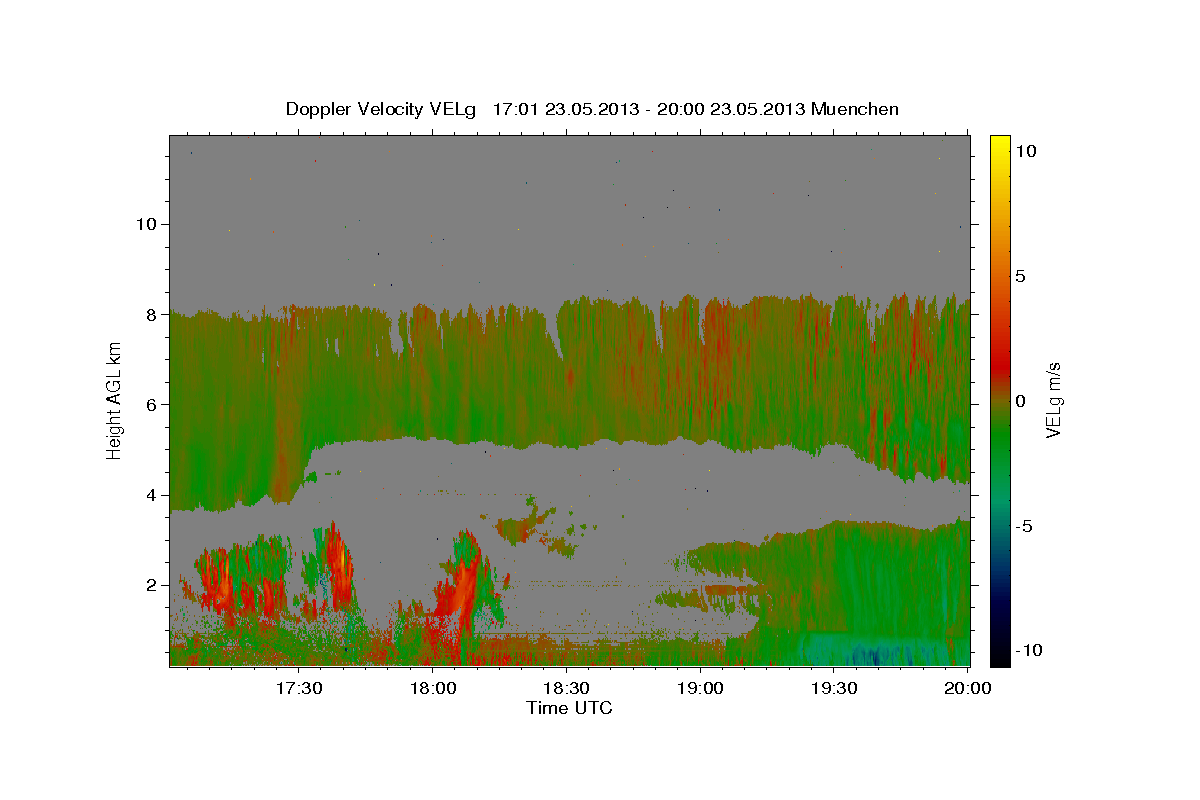Click the height tick label 6
Image resolution: width=1200 pixels, height=800 pixels.
[152, 404]
